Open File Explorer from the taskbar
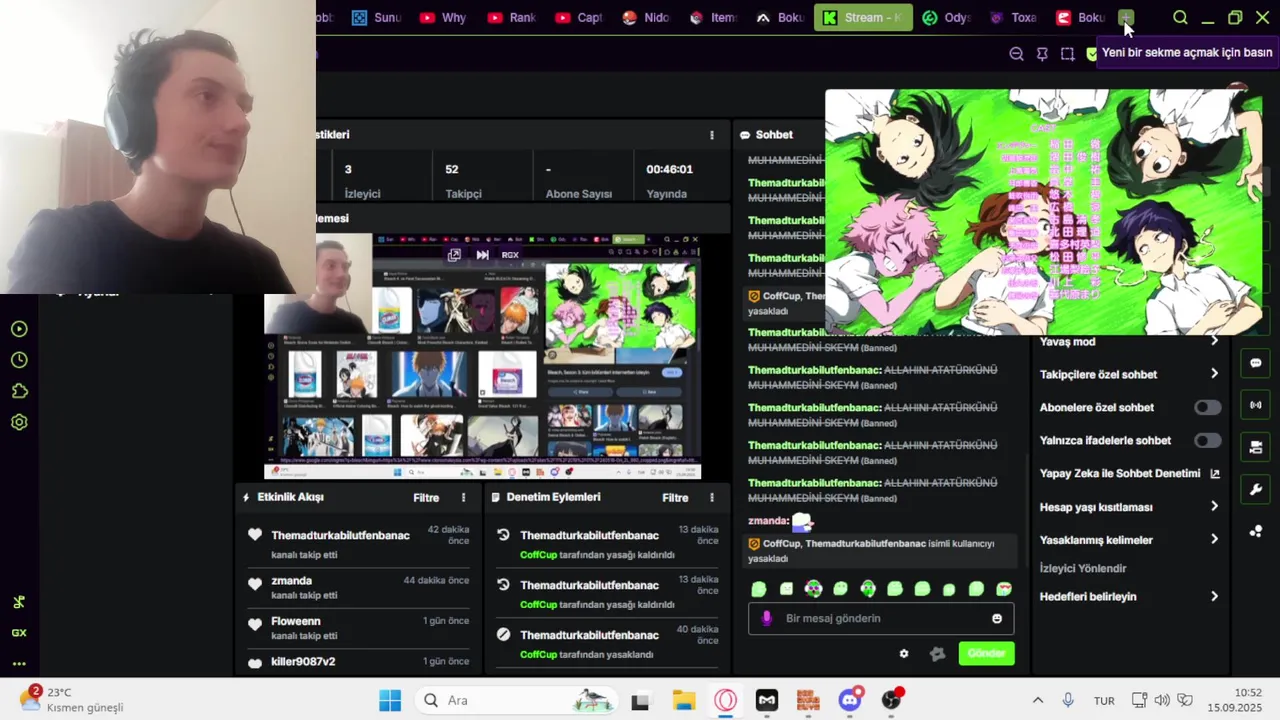Screen dimensions: 1280x720 coord(684,700)
